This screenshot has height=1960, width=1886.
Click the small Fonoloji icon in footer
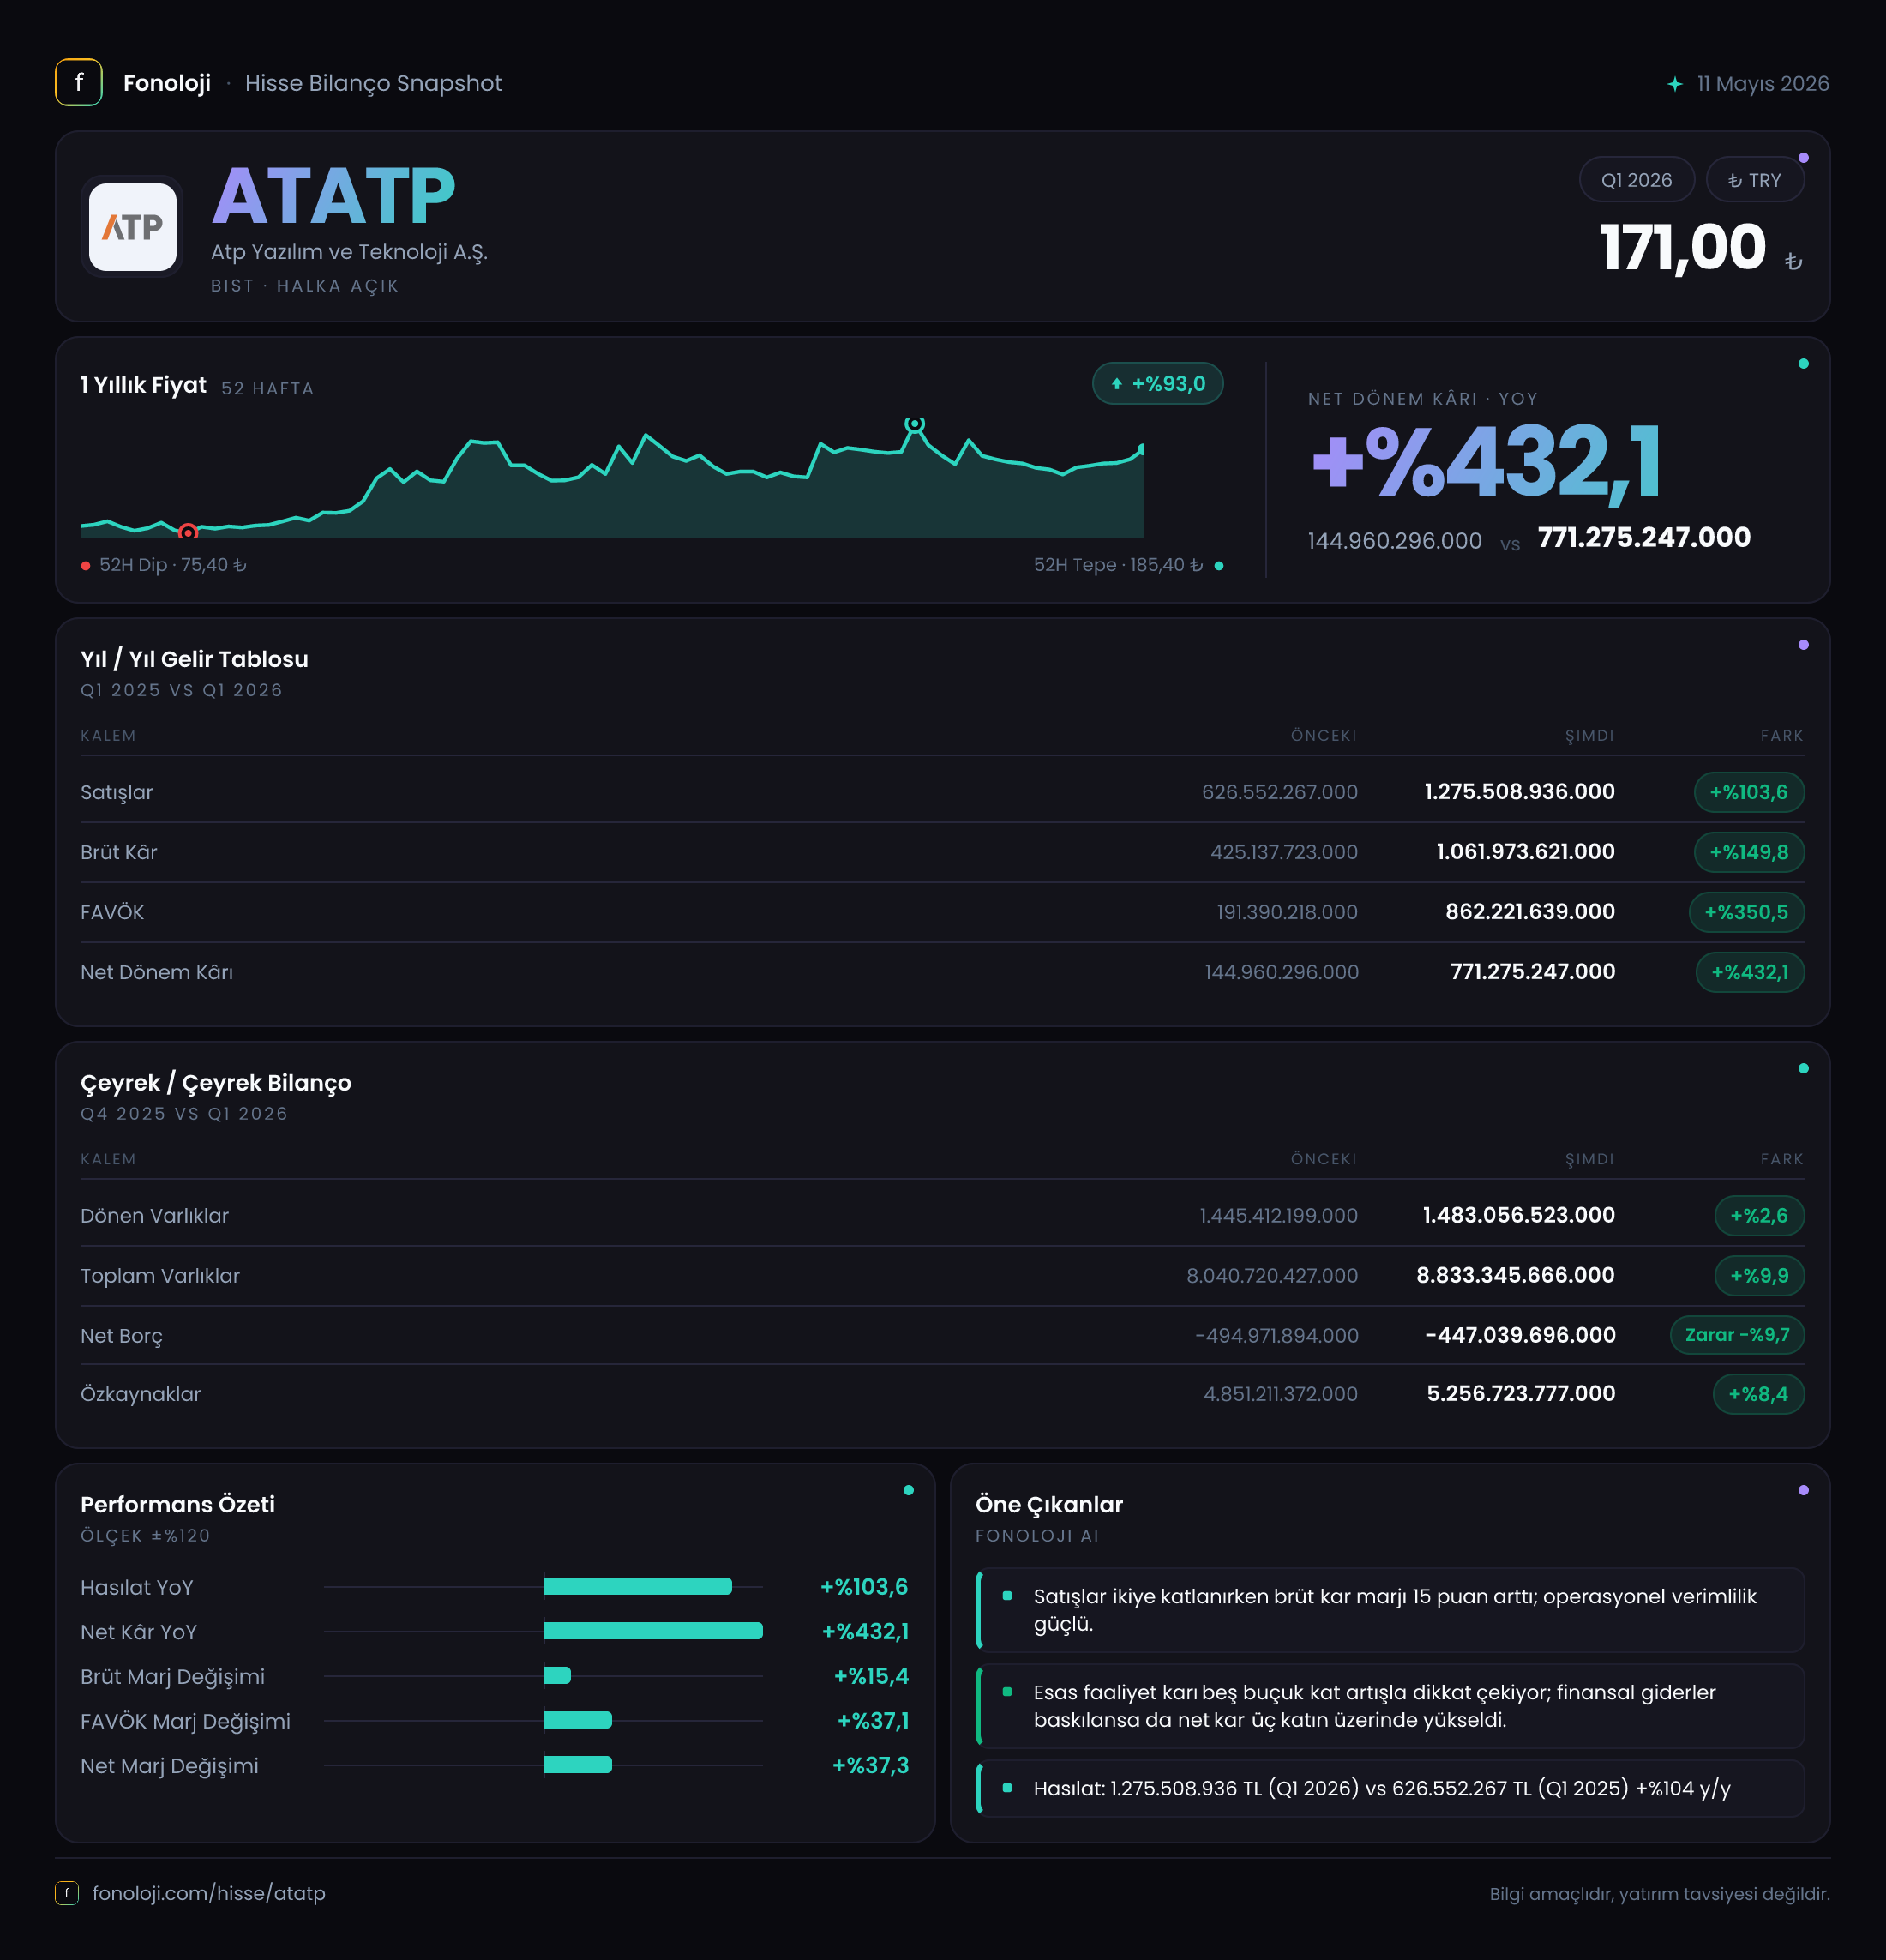(x=67, y=1892)
